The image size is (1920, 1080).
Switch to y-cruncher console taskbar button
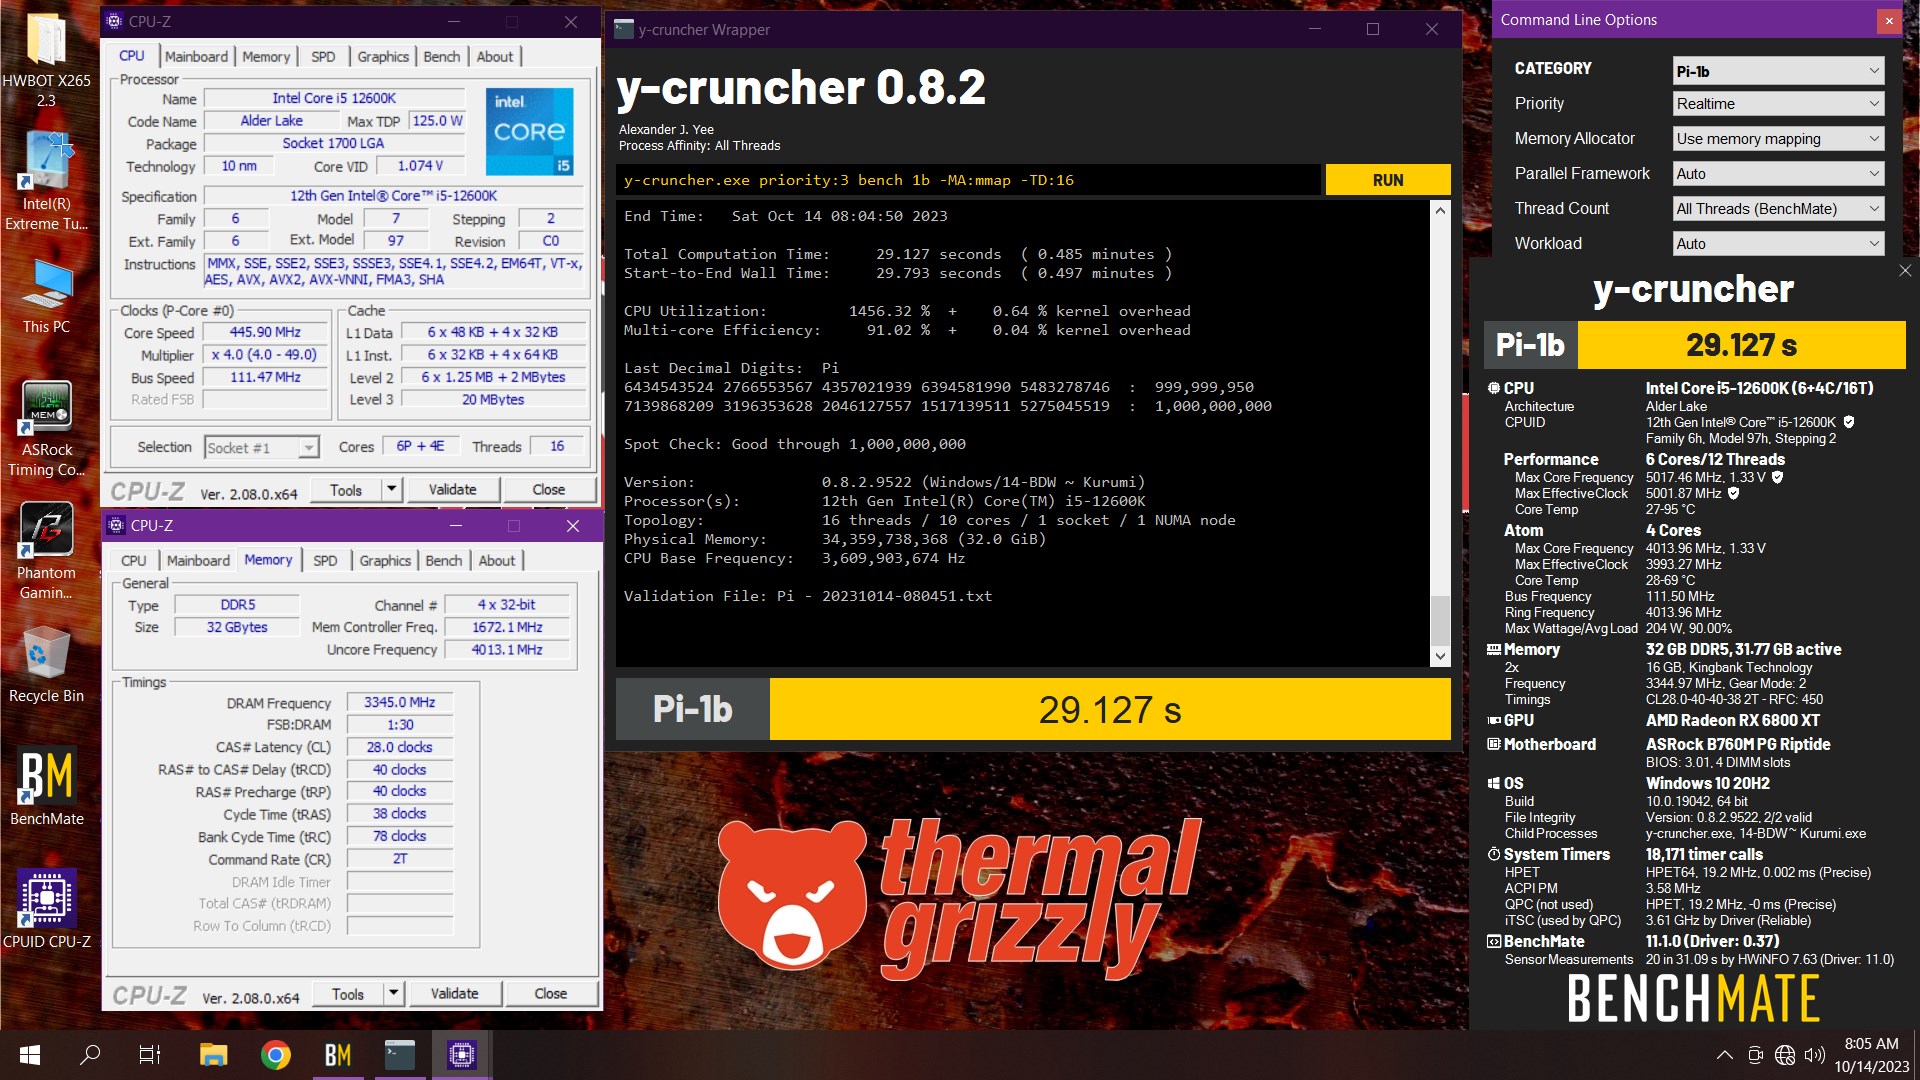[400, 1055]
